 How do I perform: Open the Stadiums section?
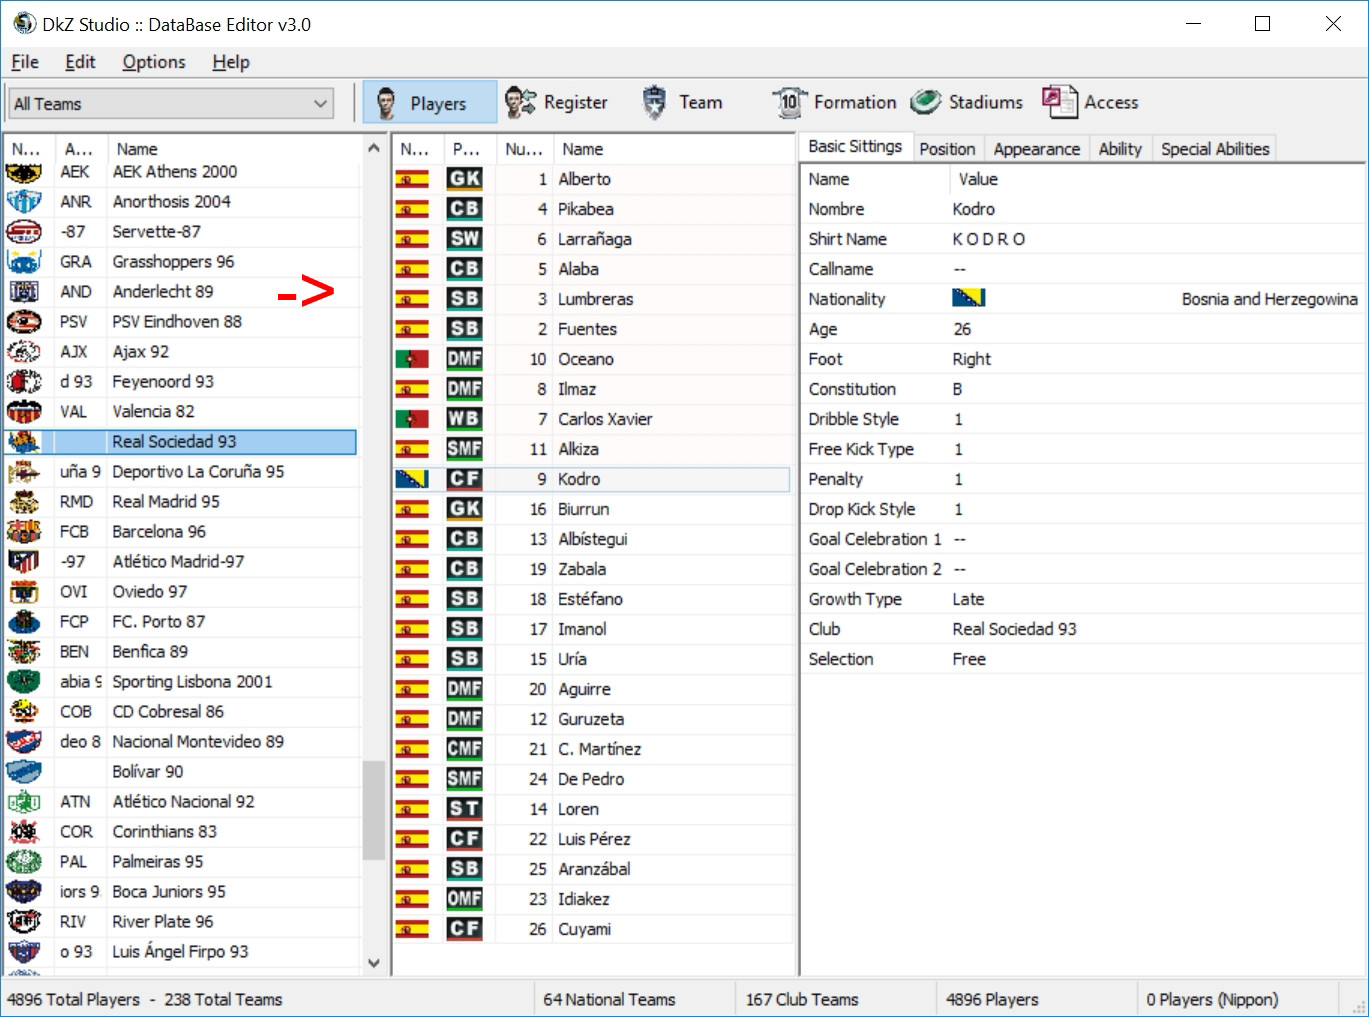coord(967,103)
